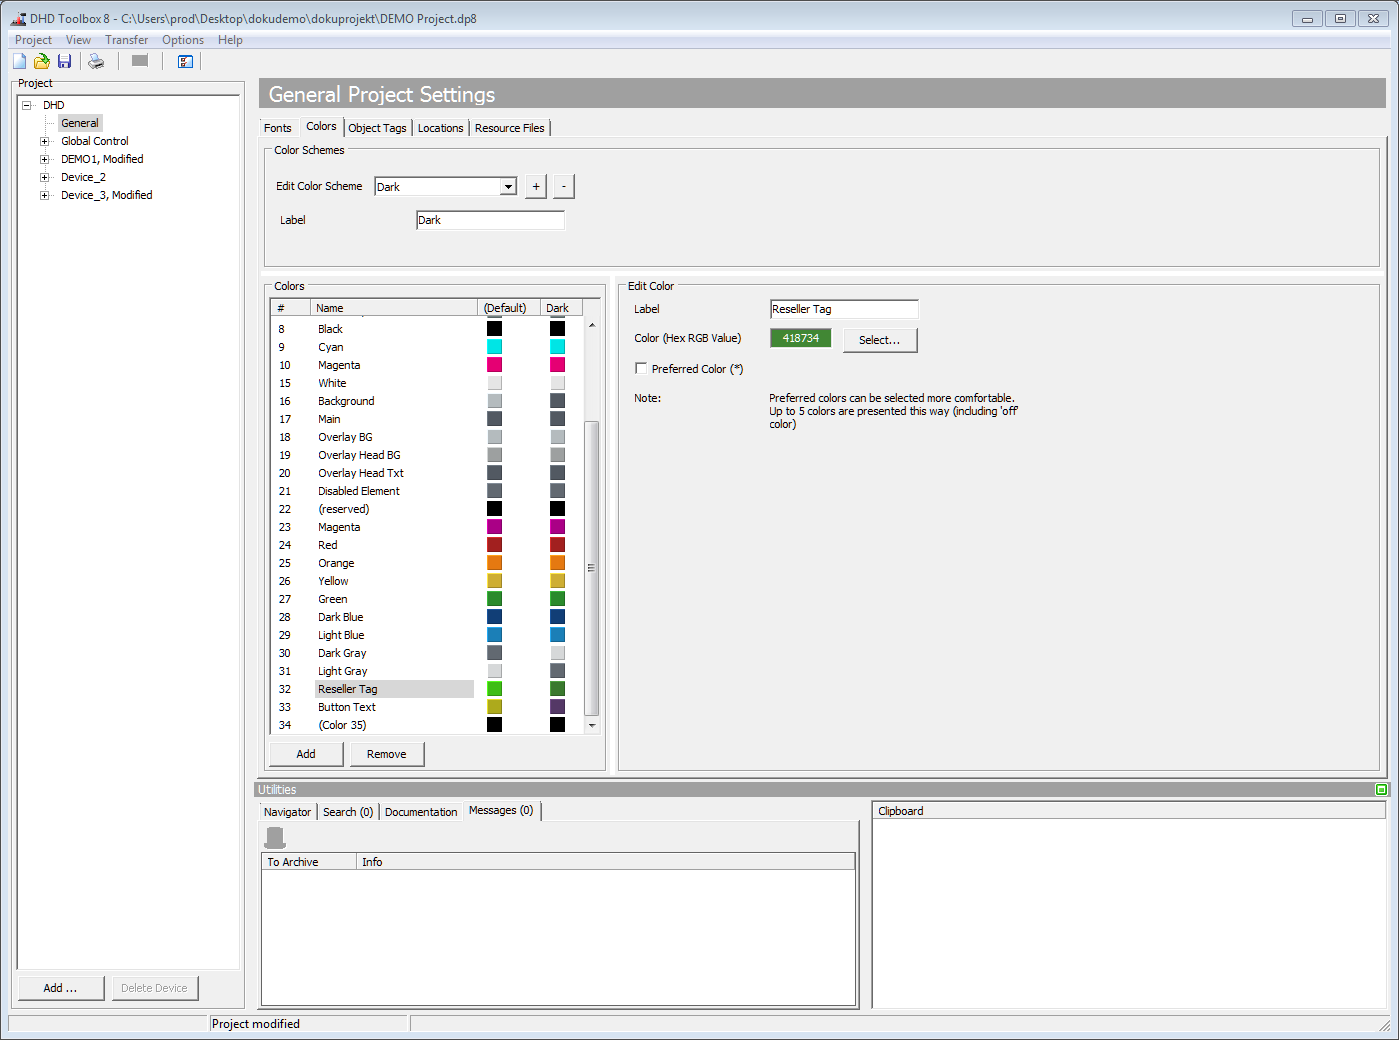This screenshot has width=1399, height=1040.
Task: Save the current project
Action: point(64,61)
